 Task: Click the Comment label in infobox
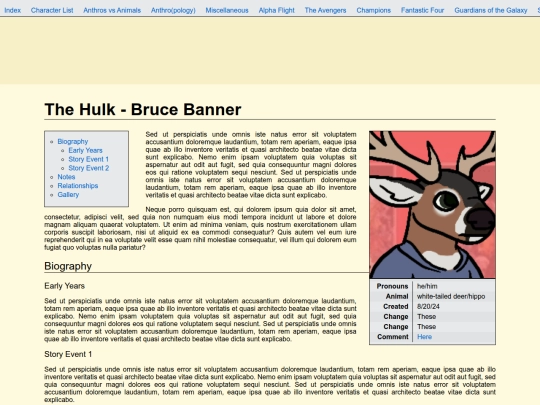pyautogui.click(x=393, y=337)
